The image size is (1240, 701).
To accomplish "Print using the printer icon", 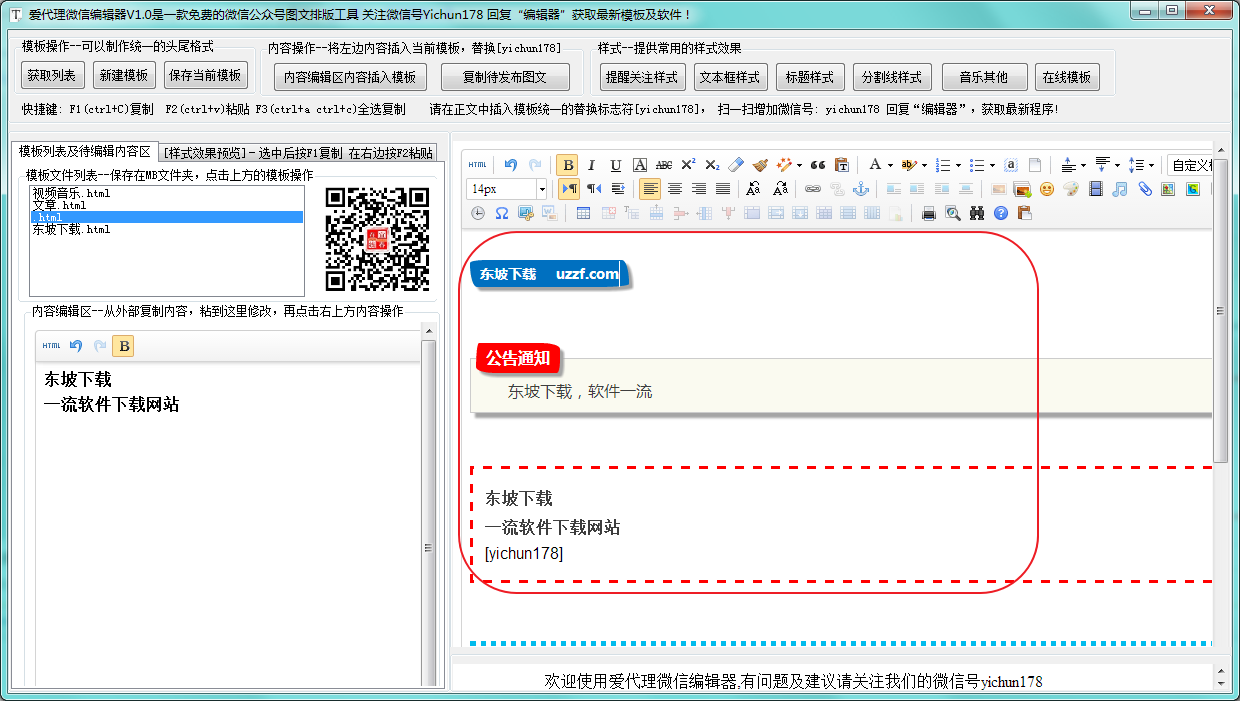I will coord(928,213).
